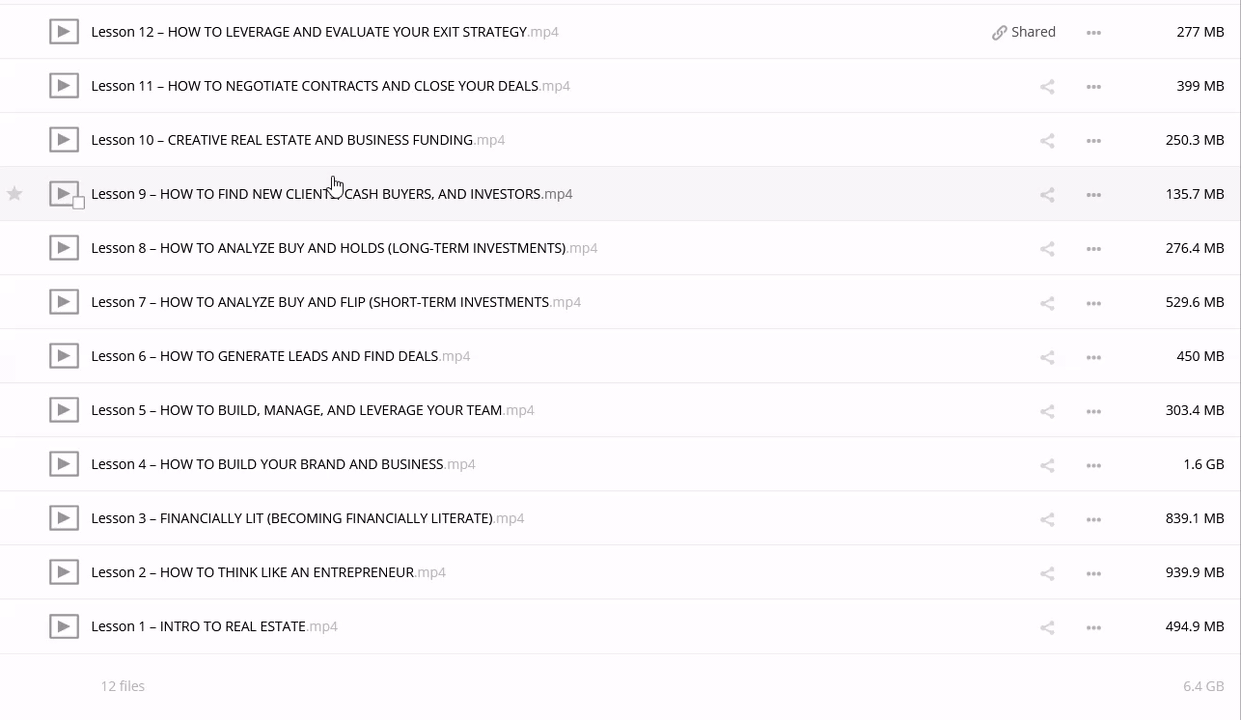Click the share icon for Lesson 11
The image size is (1241, 720).
coord(1047,87)
